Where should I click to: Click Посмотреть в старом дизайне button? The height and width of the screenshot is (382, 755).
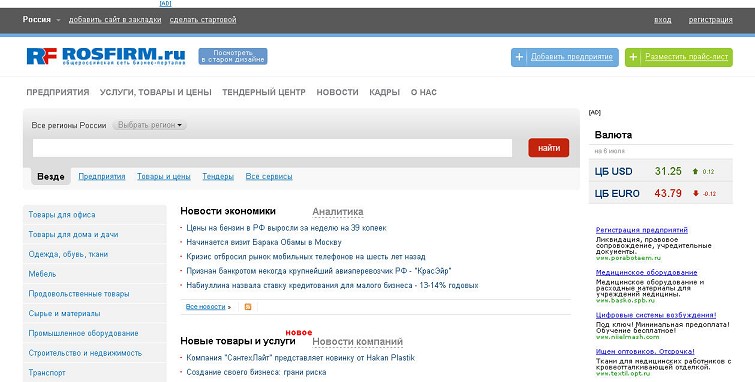(x=233, y=56)
